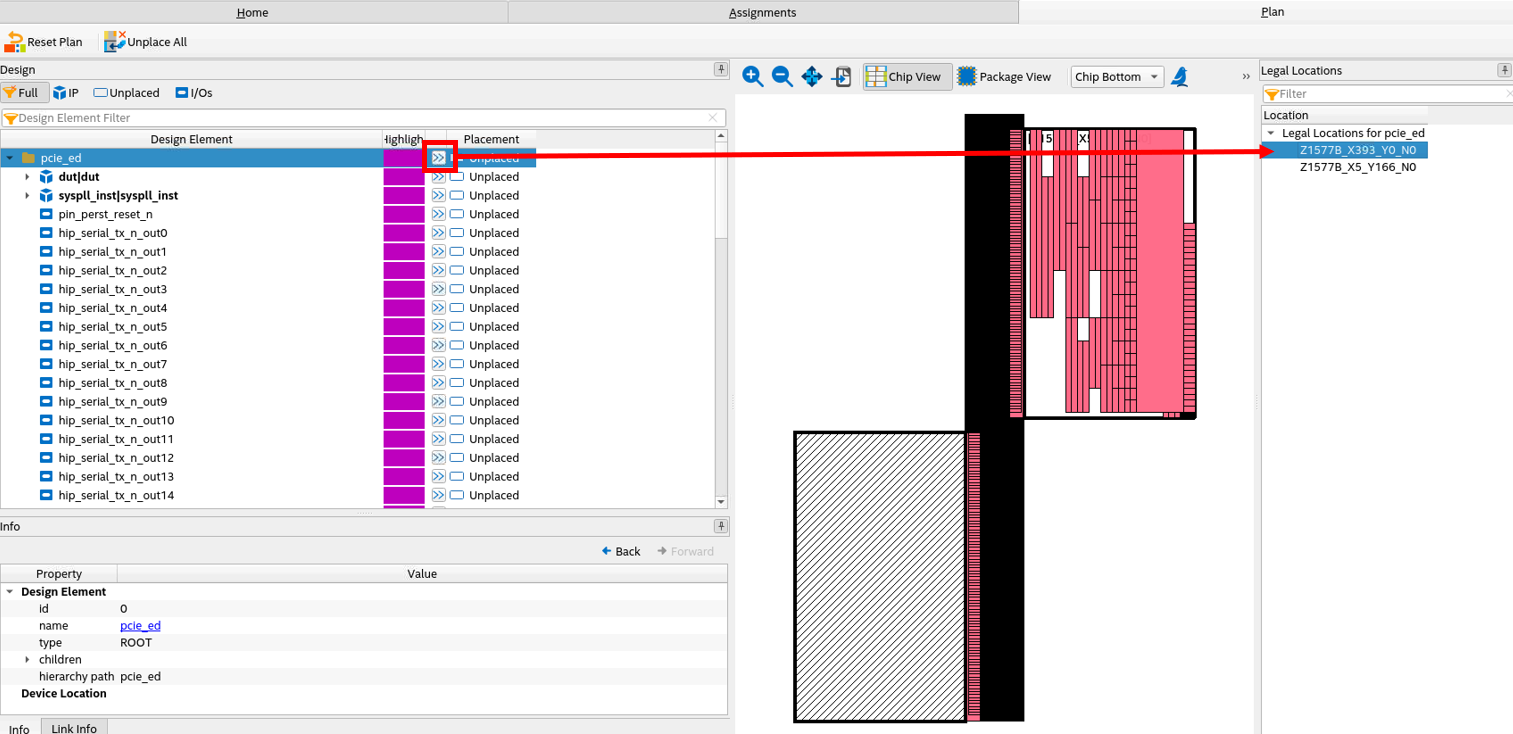Expand the children property row

[28, 660]
